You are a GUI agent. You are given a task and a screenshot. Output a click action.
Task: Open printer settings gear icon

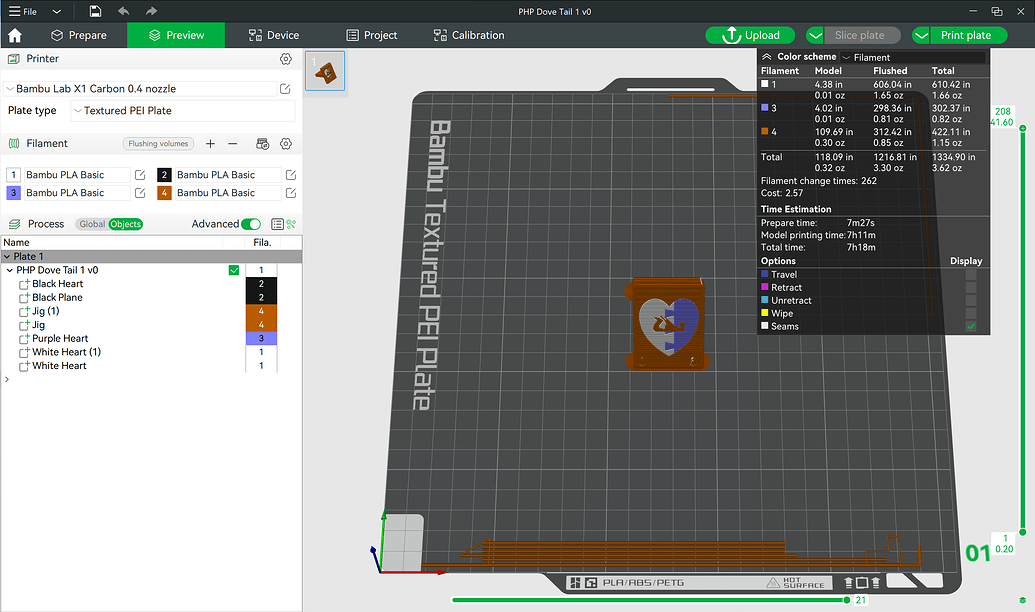pyautogui.click(x=286, y=59)
